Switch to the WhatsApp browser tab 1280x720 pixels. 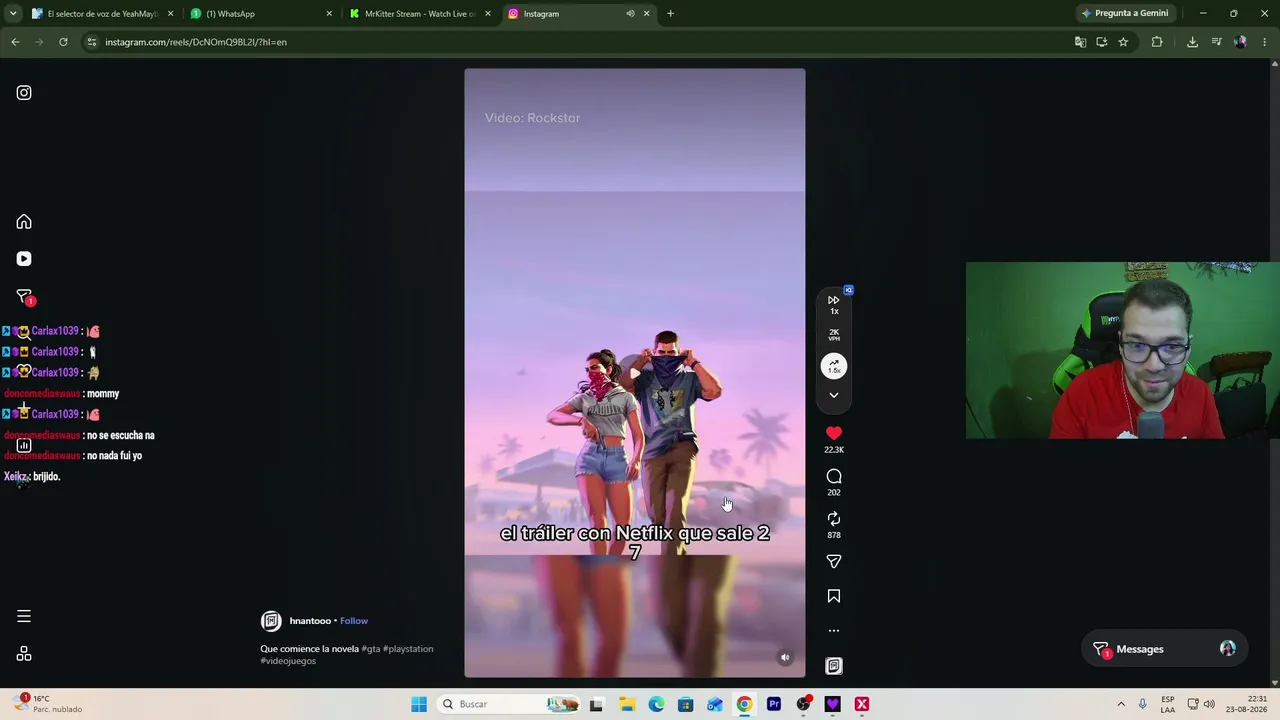(262, 14)
